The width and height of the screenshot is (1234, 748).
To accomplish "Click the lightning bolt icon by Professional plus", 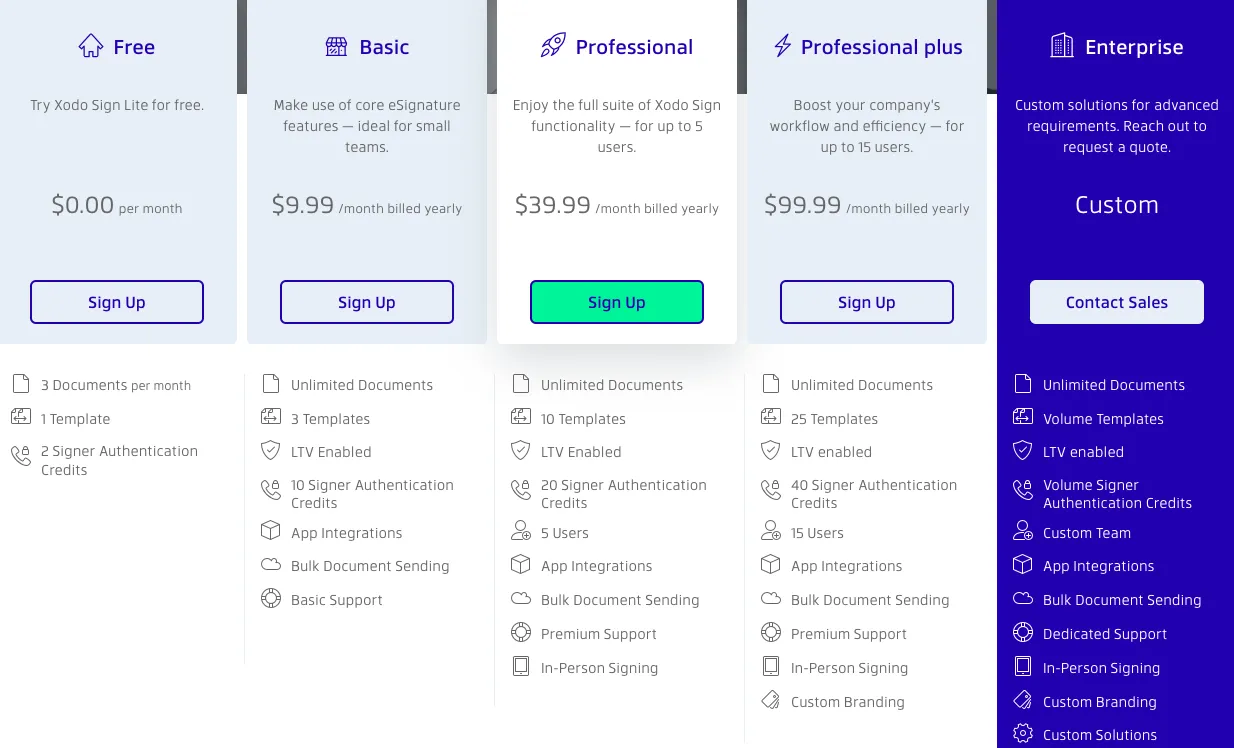I will (x=780, y=45).
